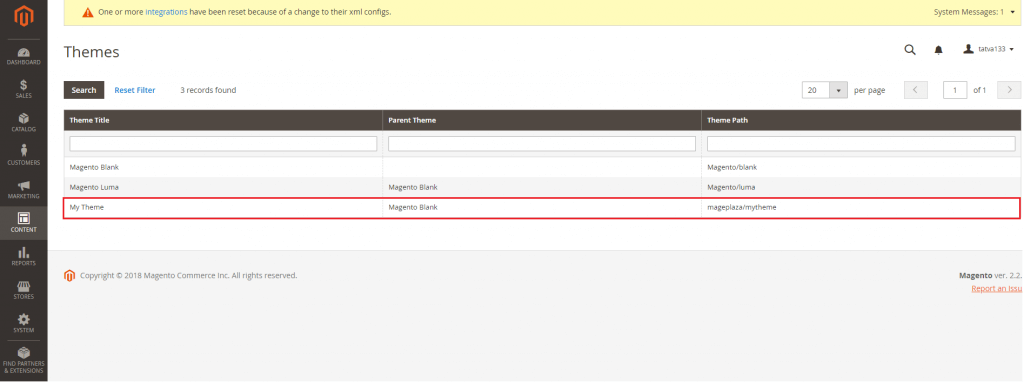Open the Marketing menu in the sidebar
Image resolution: width=1024 pixels, height=383 pixels.
tap(24, 190)
